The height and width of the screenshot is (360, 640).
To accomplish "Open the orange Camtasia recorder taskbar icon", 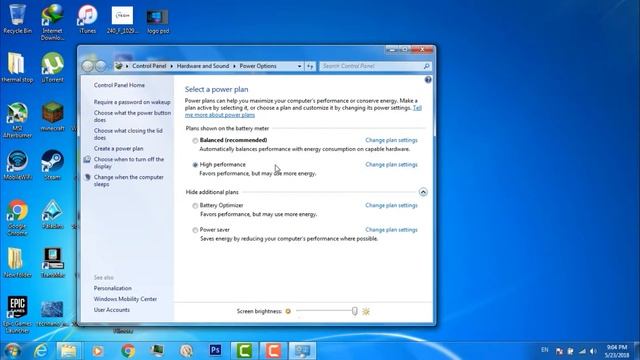I will [273, 351].
